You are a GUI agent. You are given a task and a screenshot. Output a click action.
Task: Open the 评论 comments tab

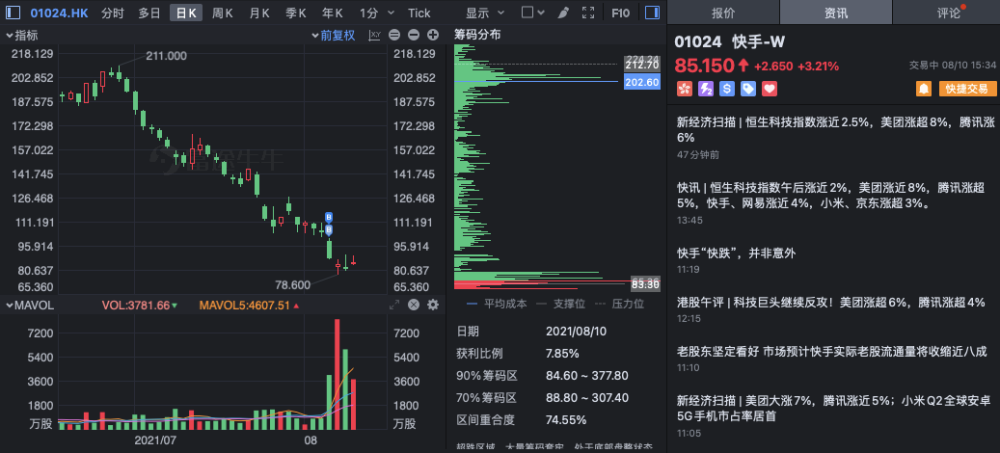(948, 13)
